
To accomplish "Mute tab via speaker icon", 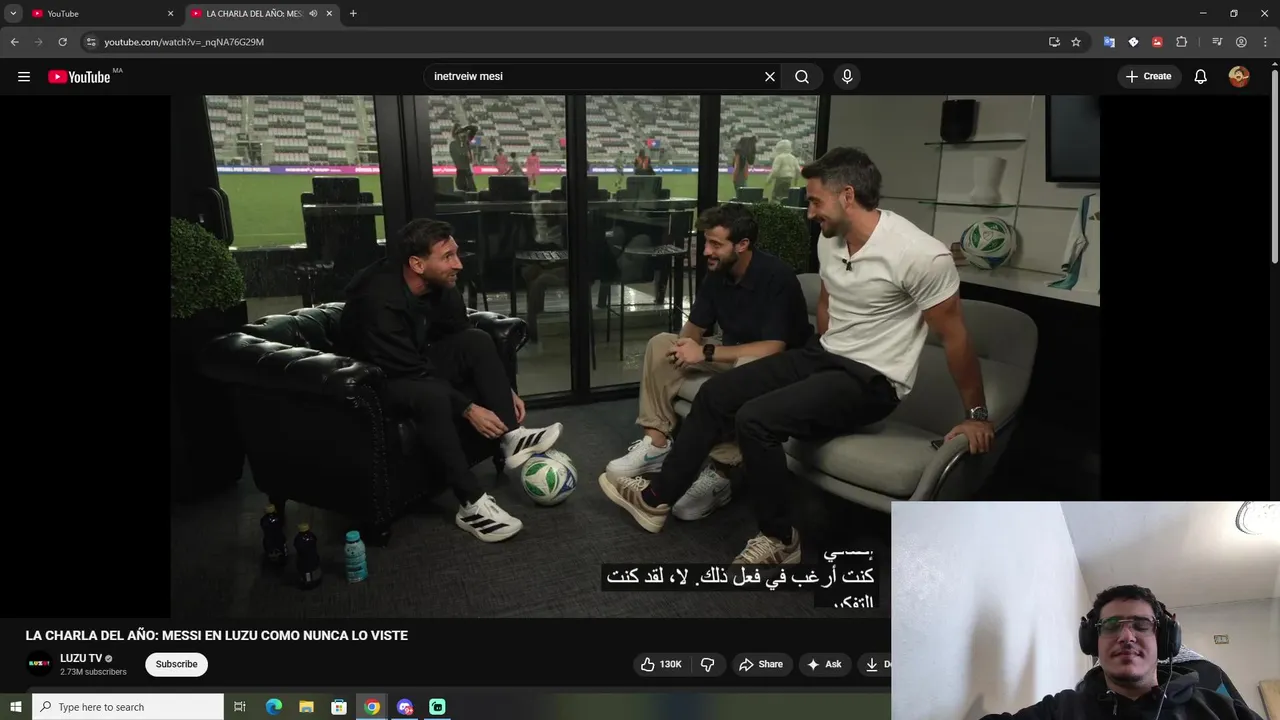I will tap(313, 14).
